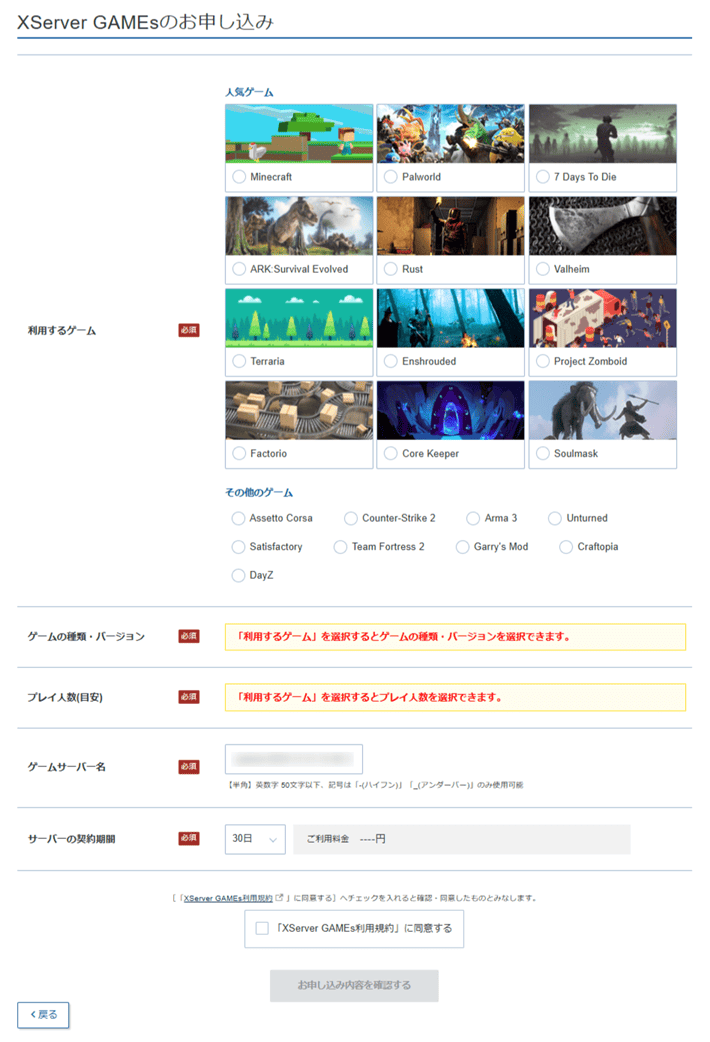The image size is (710, 1042).
Task: Click the 人気ゲーム section heading
Action: coord(249,92)
